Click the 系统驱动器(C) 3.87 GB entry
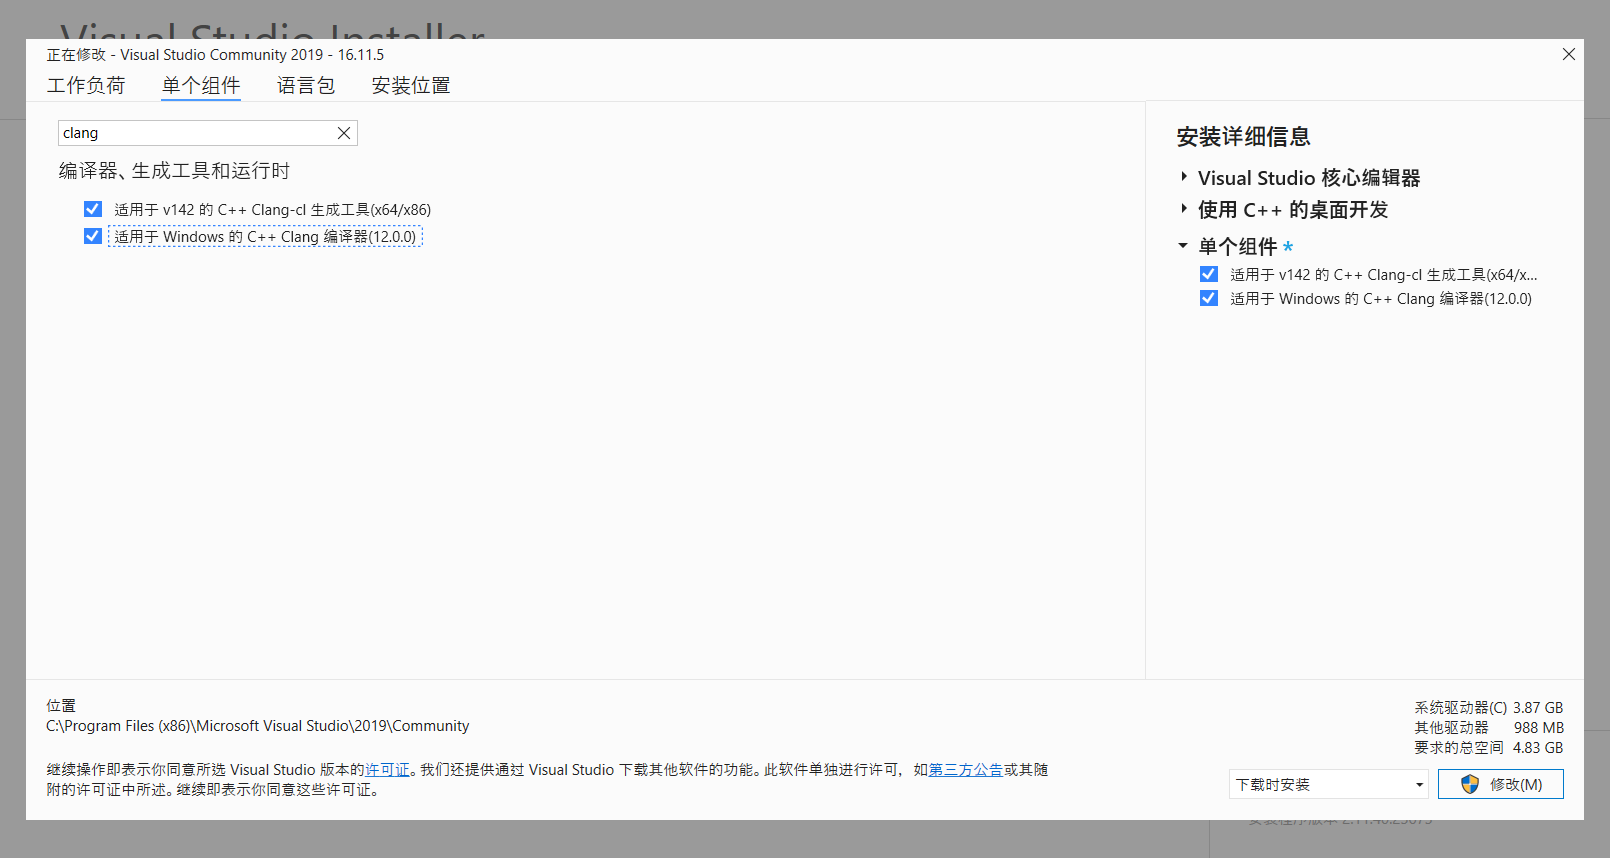 point(1488,708)
